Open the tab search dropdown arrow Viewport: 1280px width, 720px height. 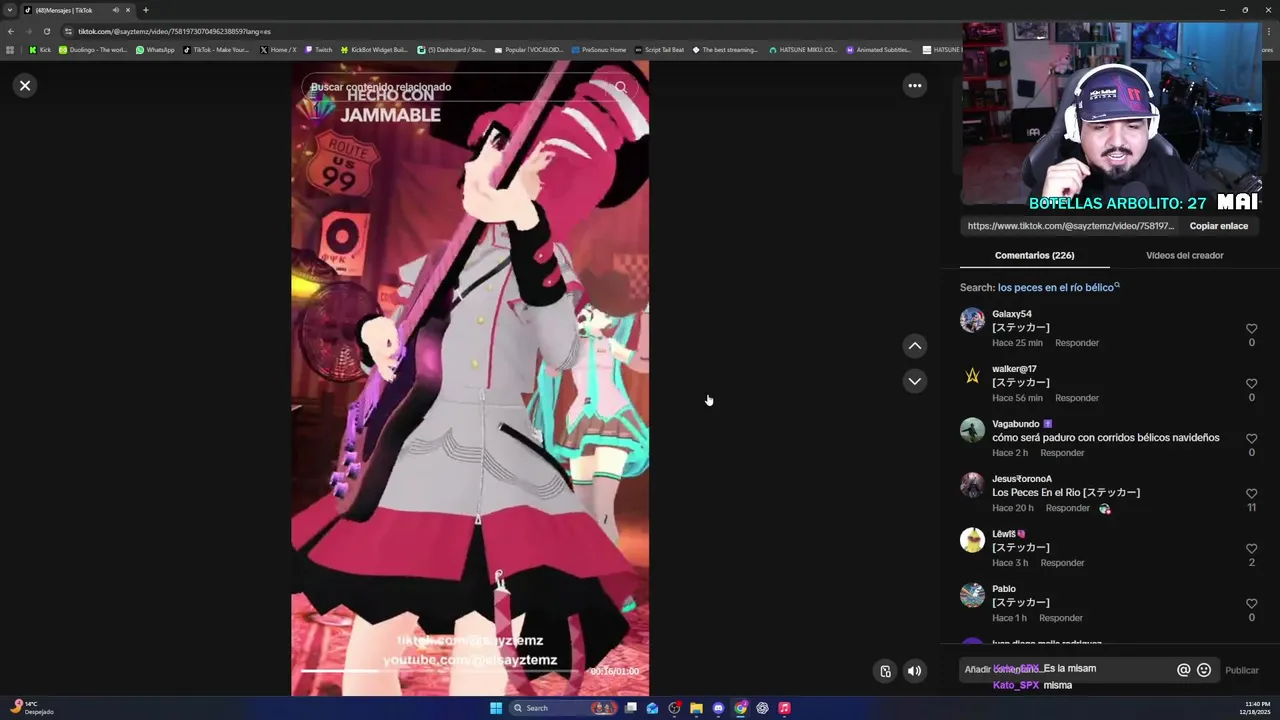coord(10,10)
